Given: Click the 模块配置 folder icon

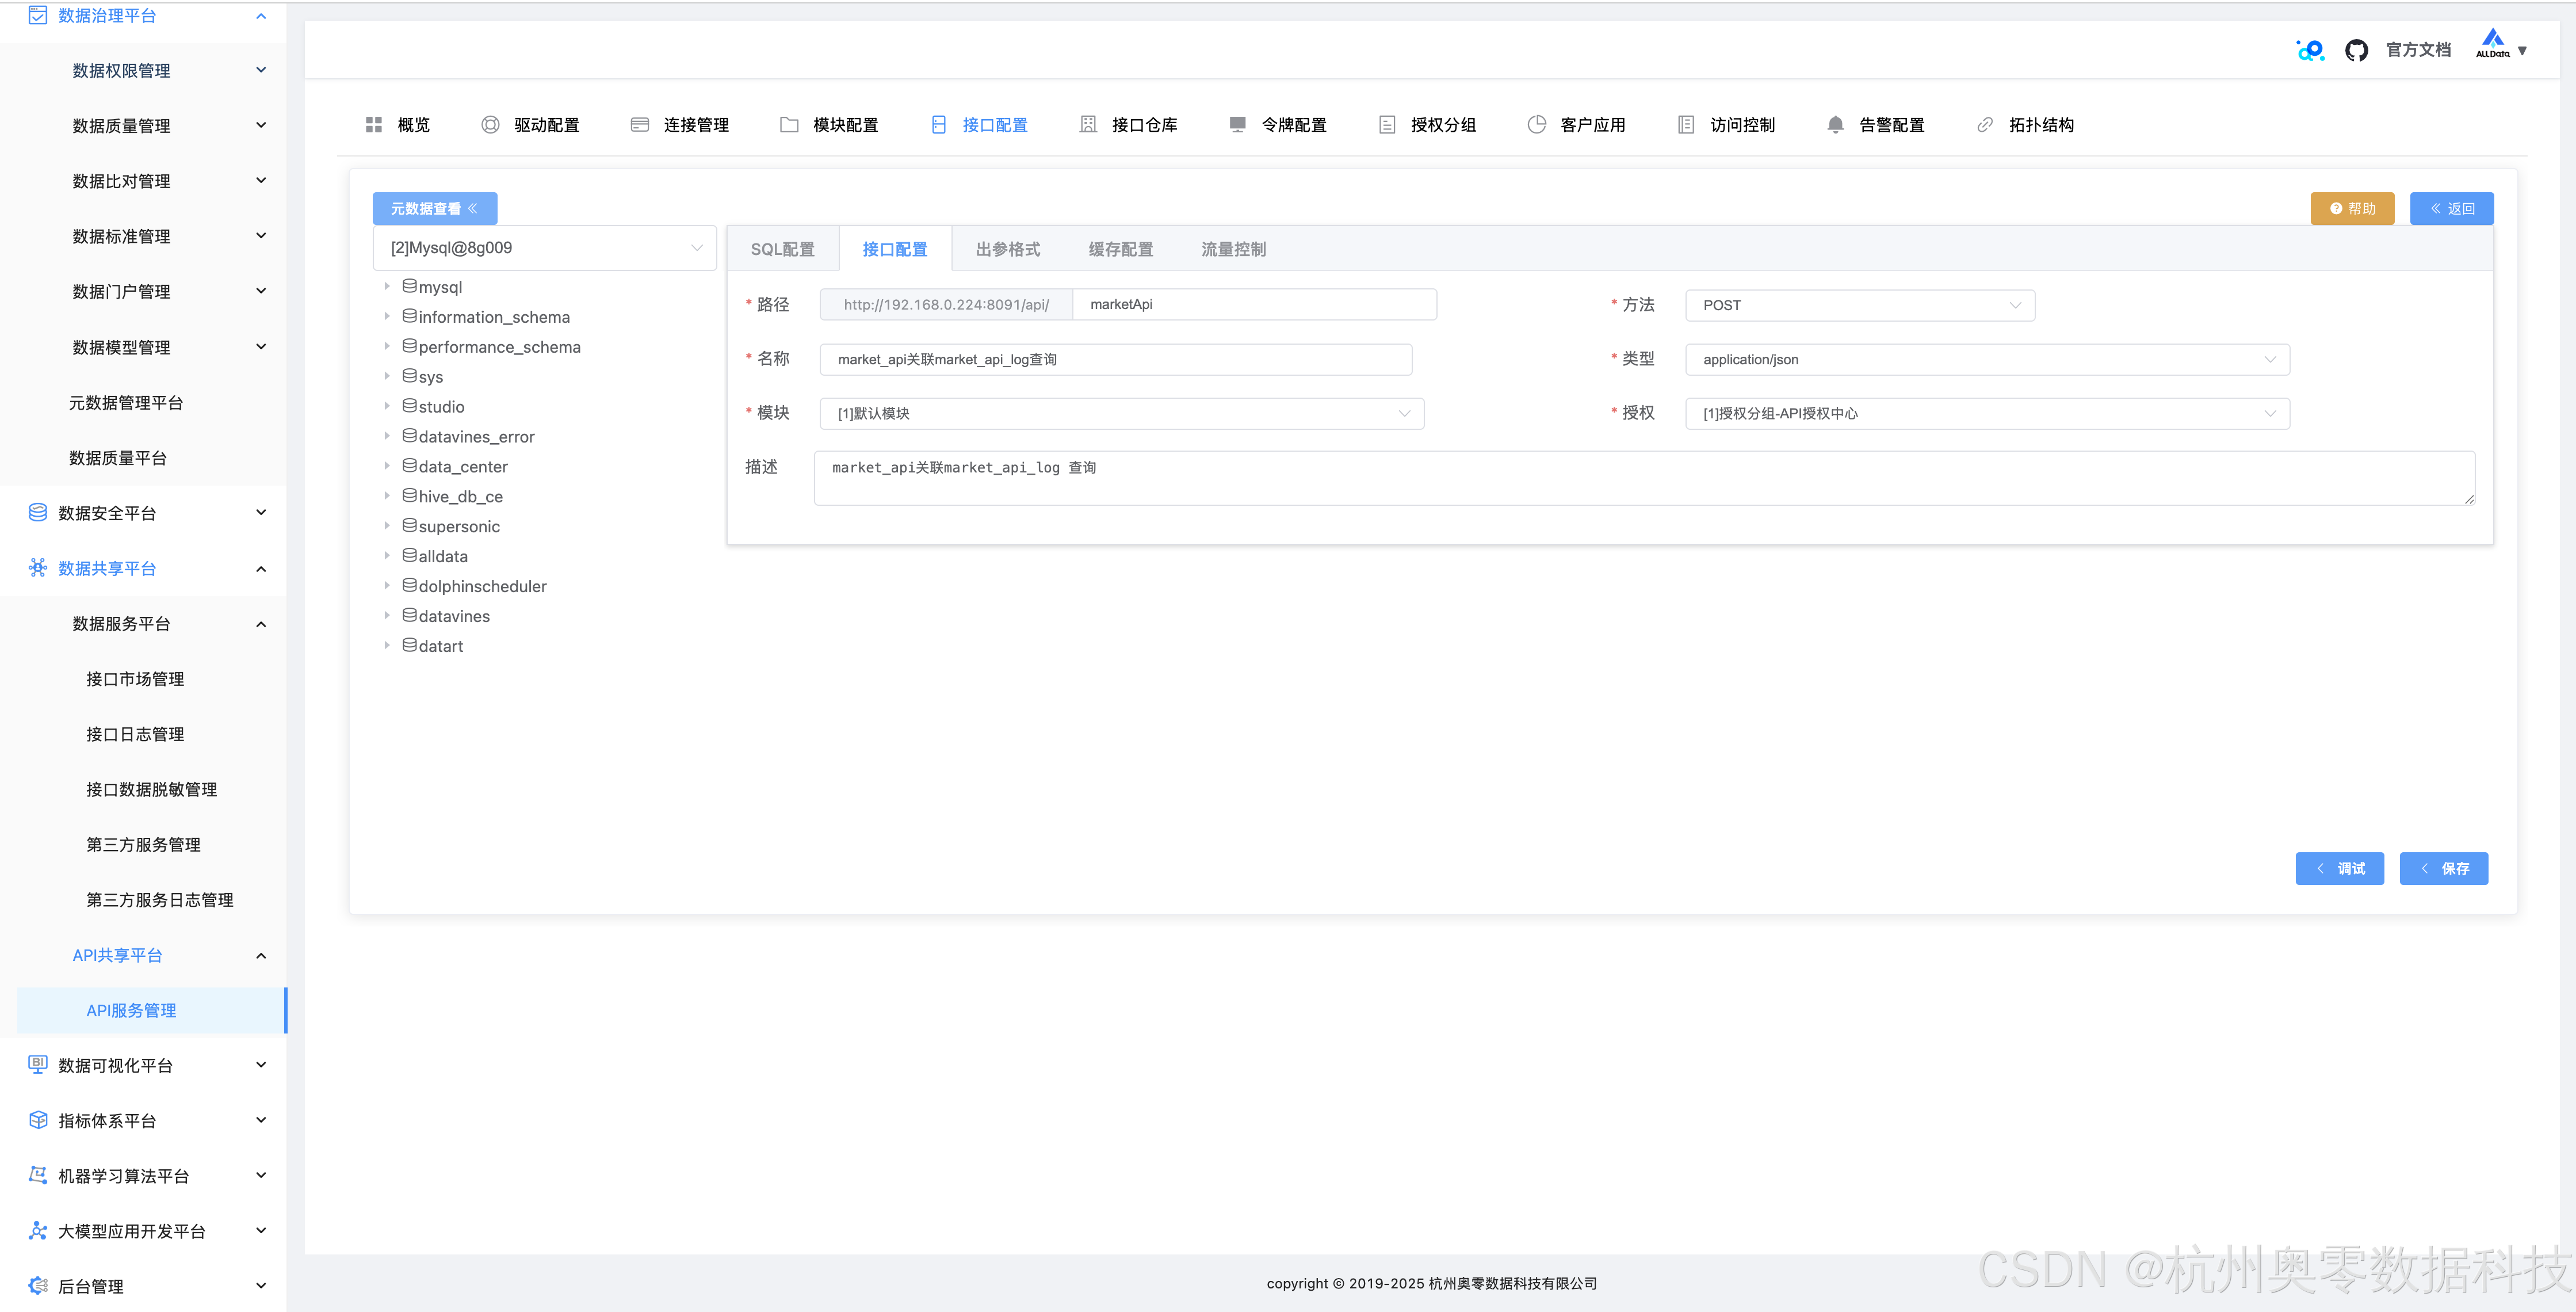Looking at the screenshot, I should pyautogui.click(x=789, y=125).
